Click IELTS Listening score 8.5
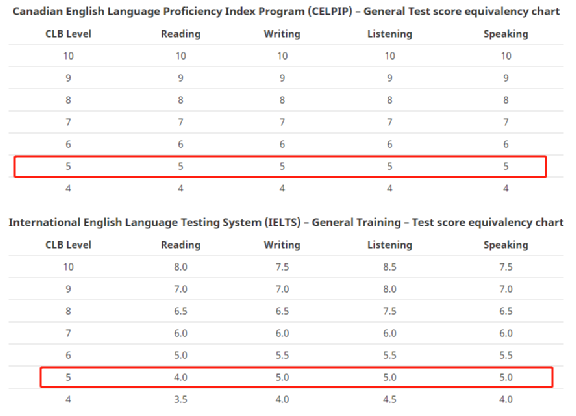 [x=390, y=267]
